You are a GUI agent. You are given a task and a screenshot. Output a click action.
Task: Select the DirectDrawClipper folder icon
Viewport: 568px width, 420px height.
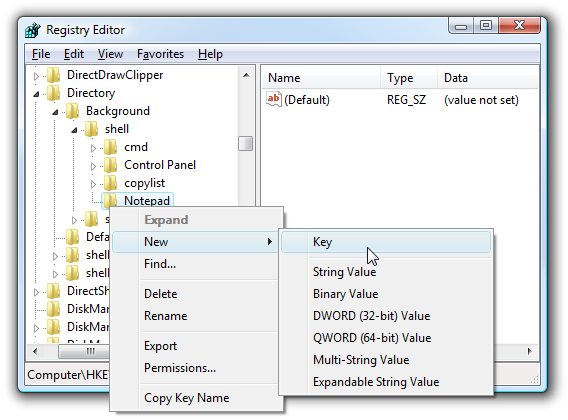pos(54,75)
